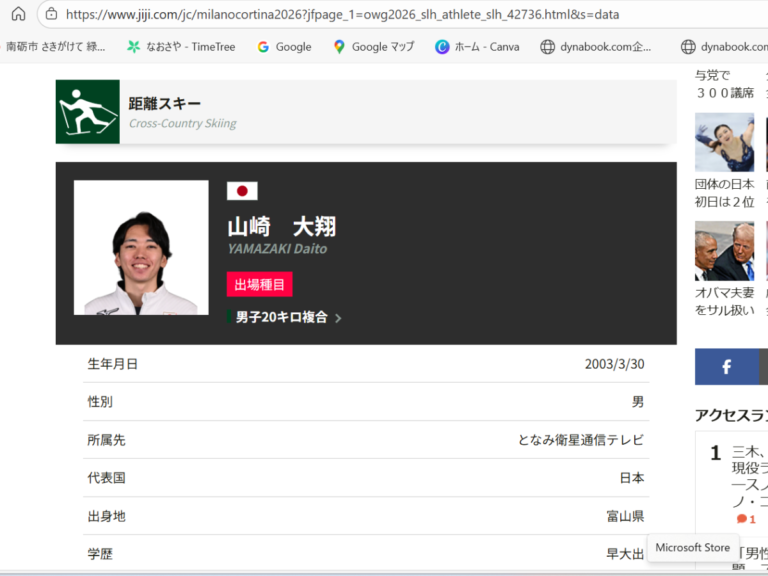Click the education value 早大出
The image size is (768, 576).
625,554
